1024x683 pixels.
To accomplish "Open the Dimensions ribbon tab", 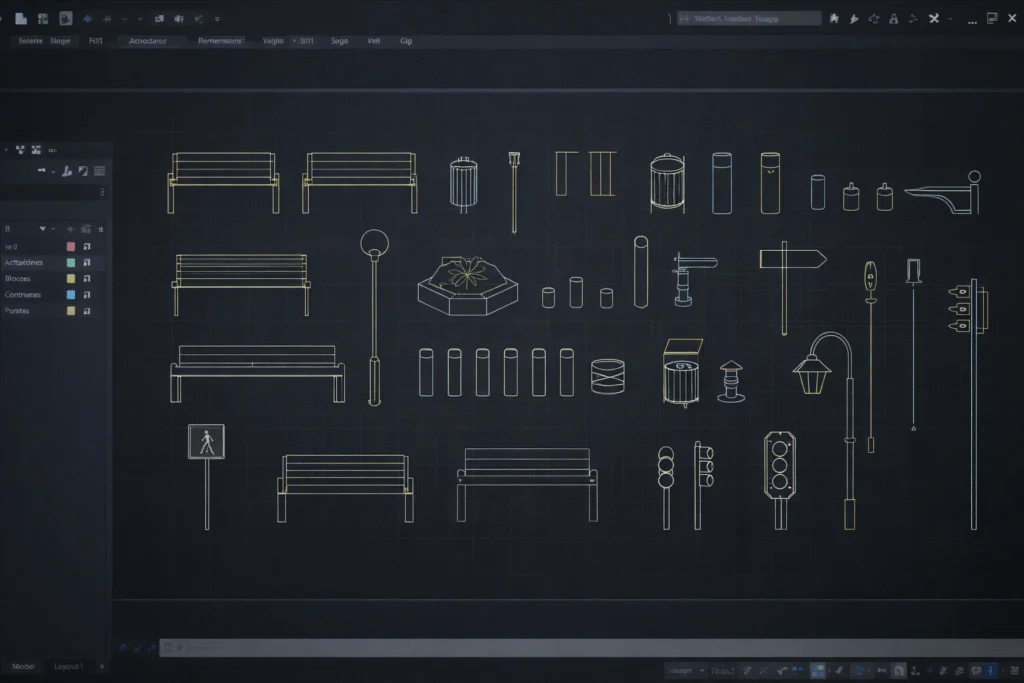I will (x=220, y=40).
